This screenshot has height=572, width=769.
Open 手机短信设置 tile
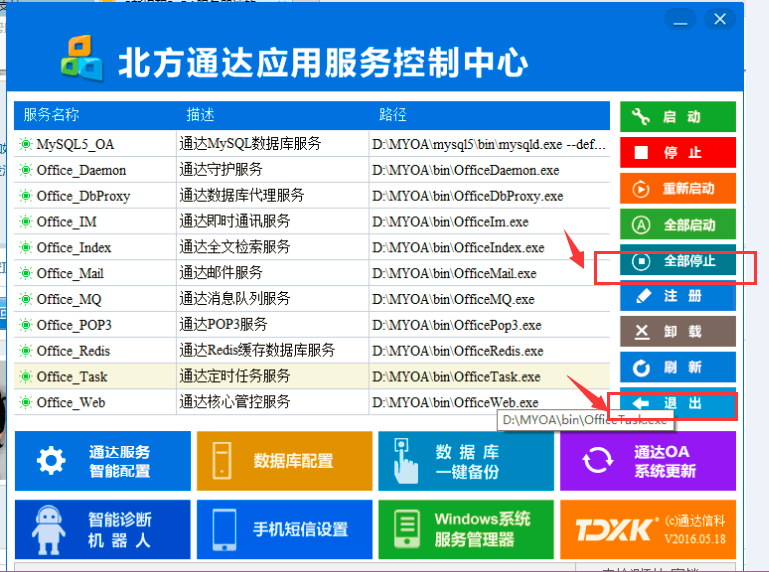click(284, 530)
